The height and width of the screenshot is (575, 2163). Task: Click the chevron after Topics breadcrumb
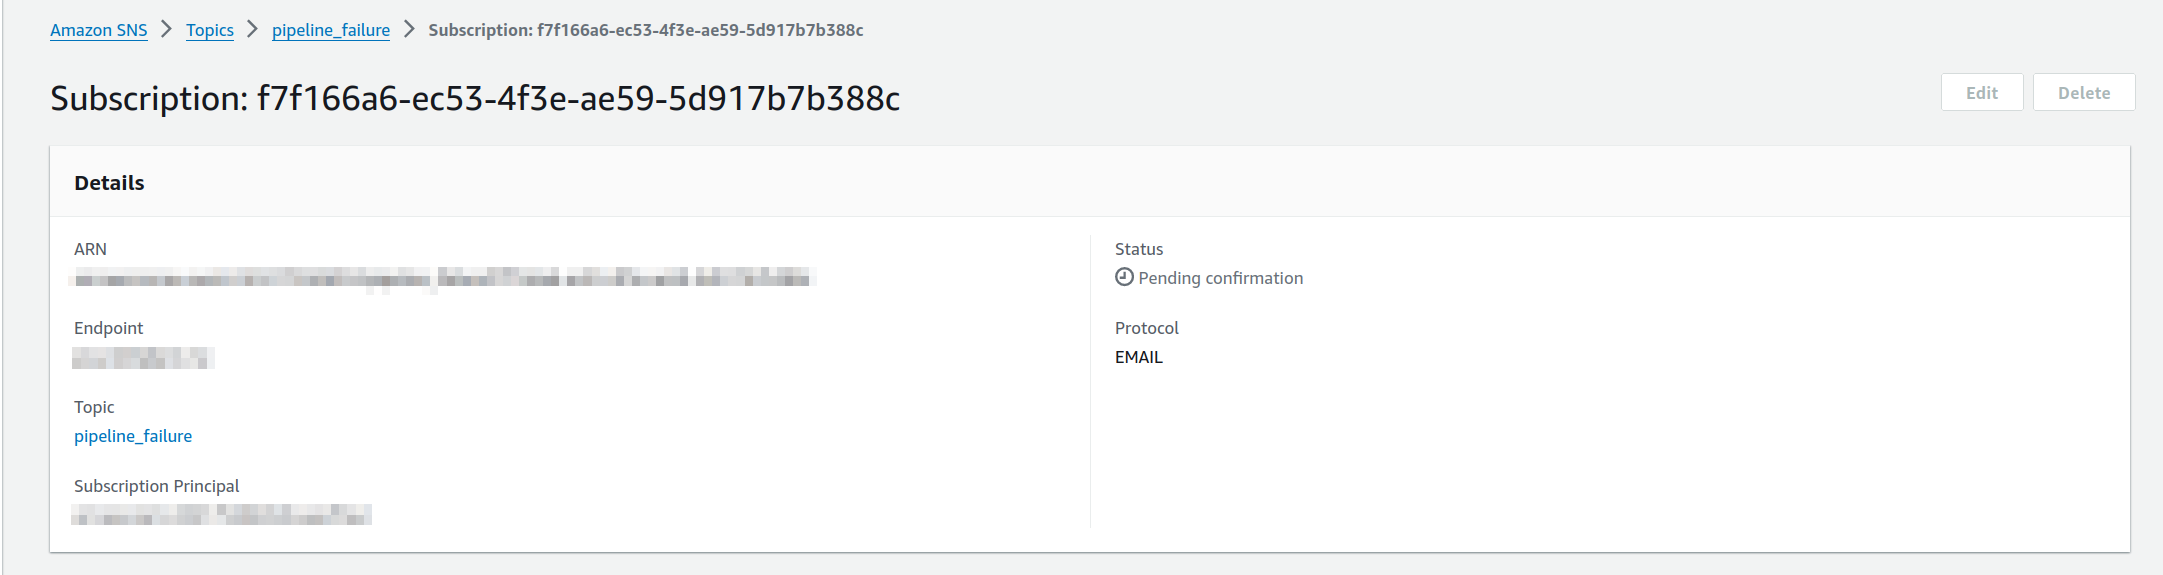tap(252, 29)
